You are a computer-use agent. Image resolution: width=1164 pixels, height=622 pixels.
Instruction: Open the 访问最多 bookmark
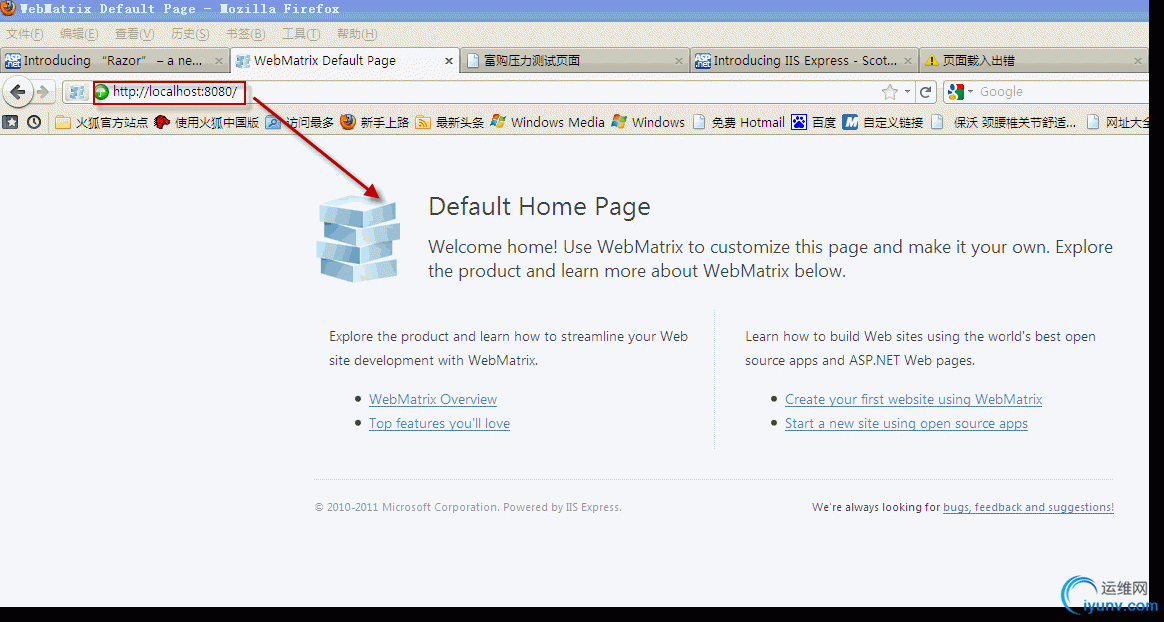(300, 122)
